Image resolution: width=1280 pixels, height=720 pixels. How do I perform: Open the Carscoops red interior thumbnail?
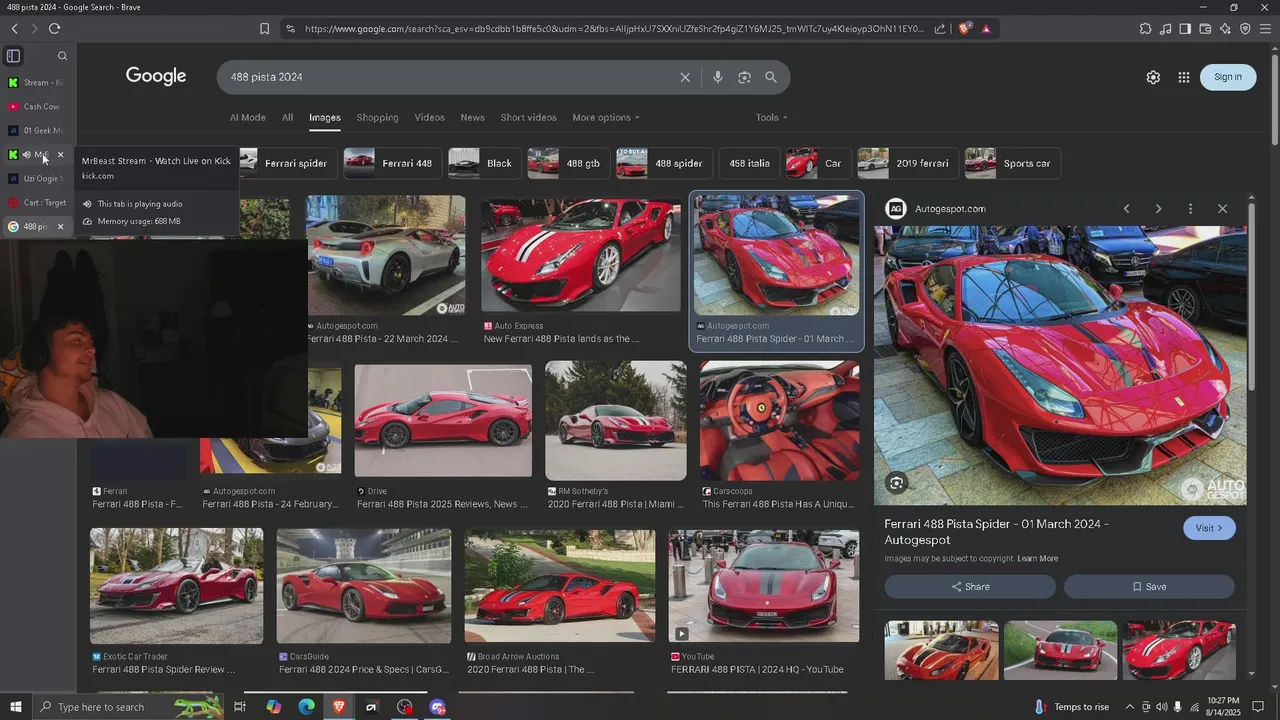click(779, 421)
